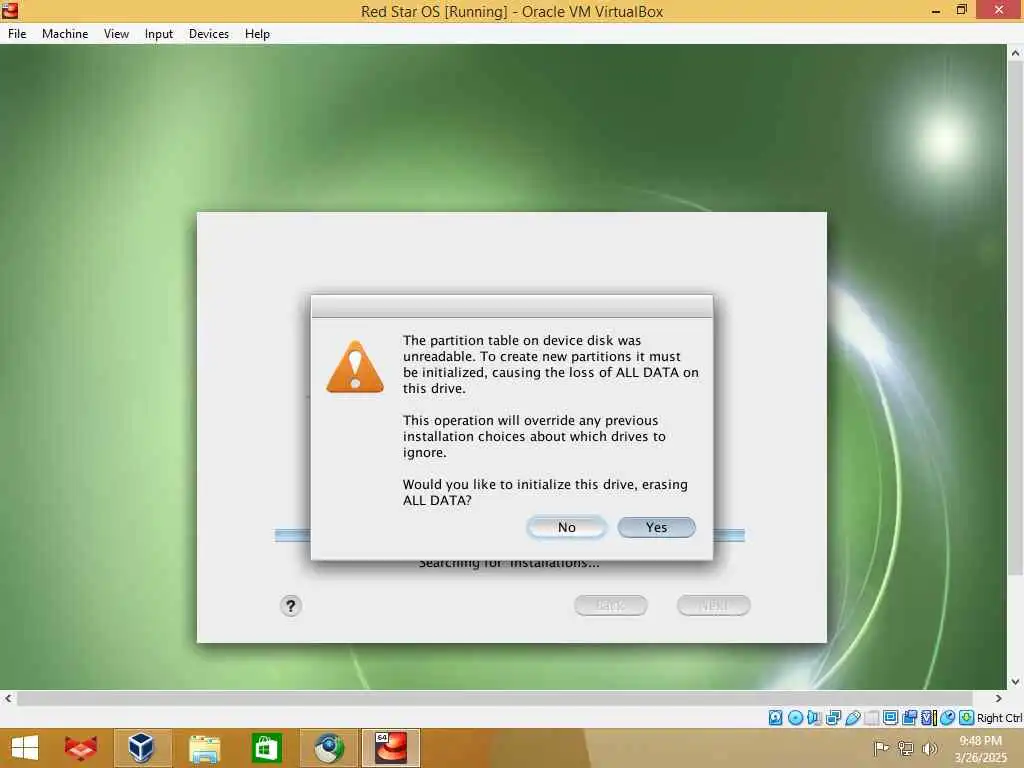Image resolution: width=1024 pixels, height=768 pixels.
Task: Click the hard disk activity status icon
Action: click(x=775, y=718)
